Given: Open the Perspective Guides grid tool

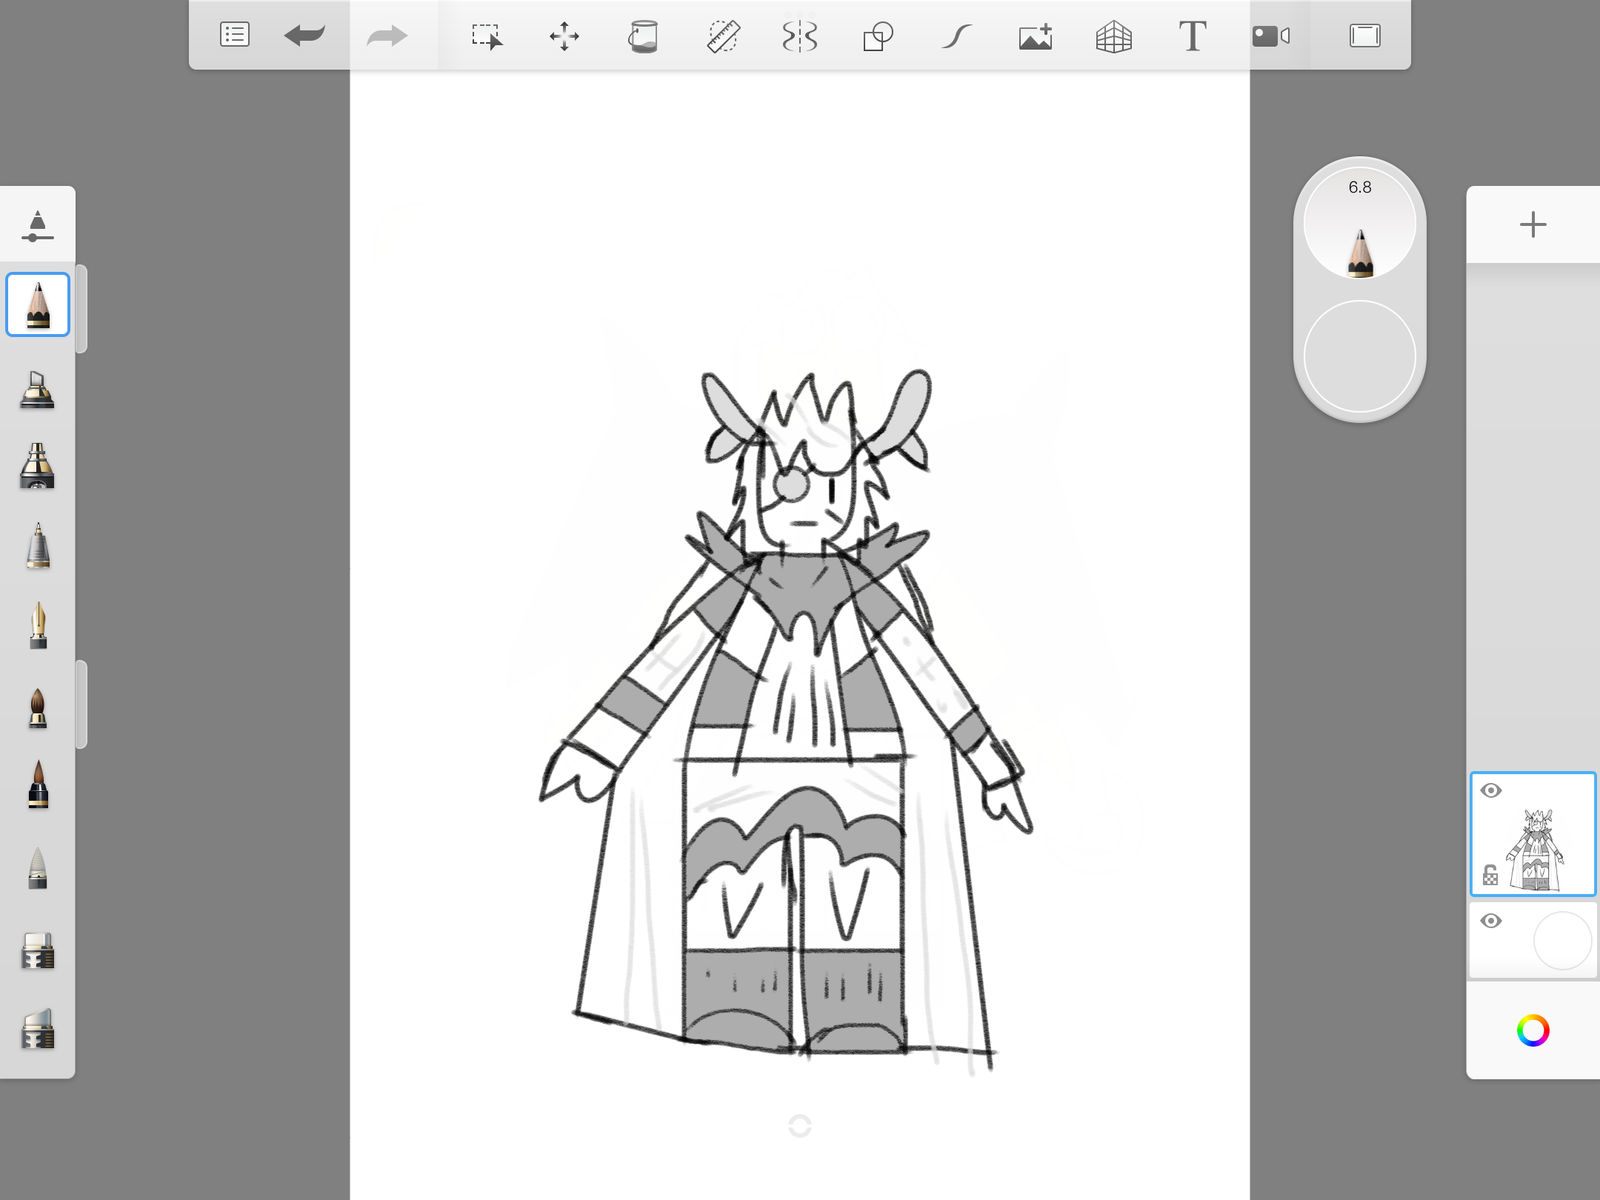Looking at the screenshot, I should point(1113,37).
